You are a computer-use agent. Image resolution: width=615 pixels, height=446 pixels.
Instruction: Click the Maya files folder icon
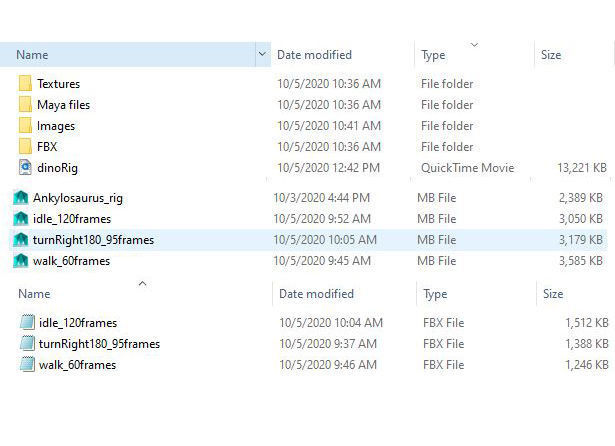[x=25, y=105]
